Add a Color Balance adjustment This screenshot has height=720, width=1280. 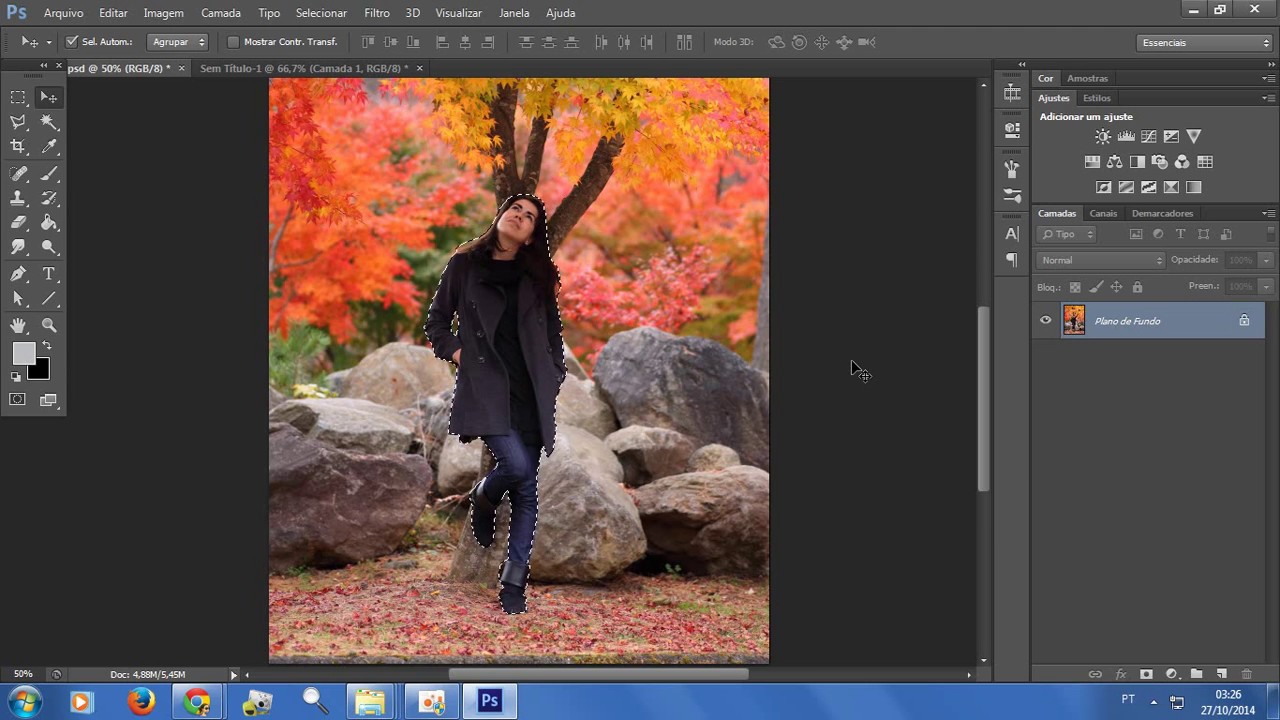1114,162
